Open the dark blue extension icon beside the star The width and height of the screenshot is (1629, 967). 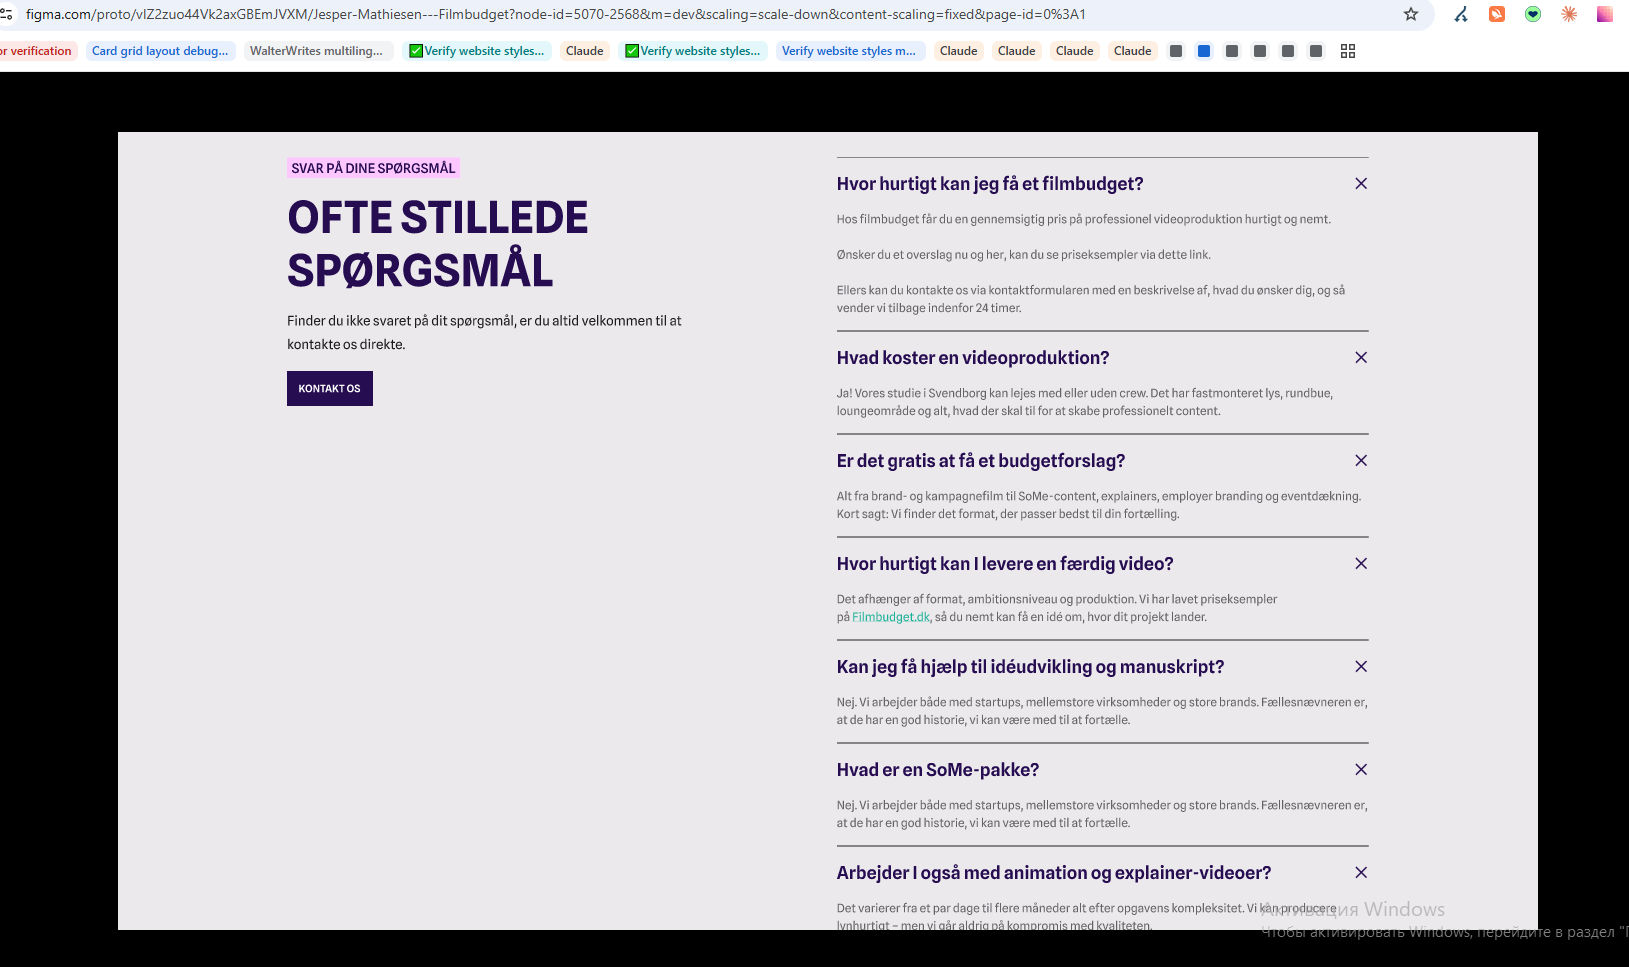1461,14
